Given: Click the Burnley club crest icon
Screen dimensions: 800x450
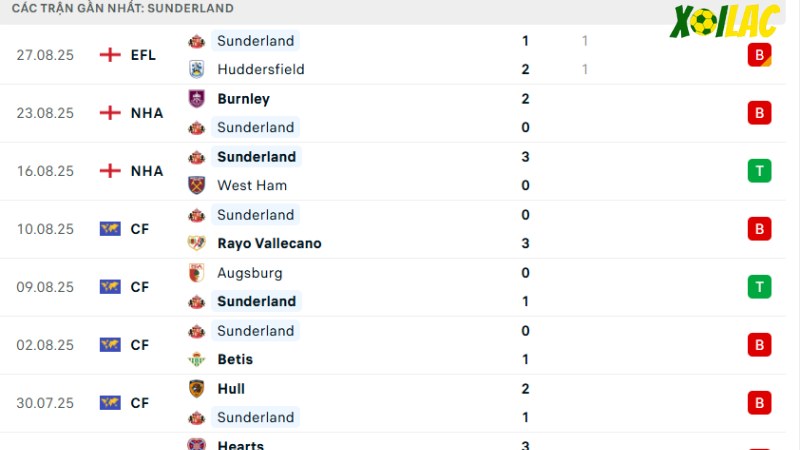Looking at the screenshot, I should click(x=196, y=98).
